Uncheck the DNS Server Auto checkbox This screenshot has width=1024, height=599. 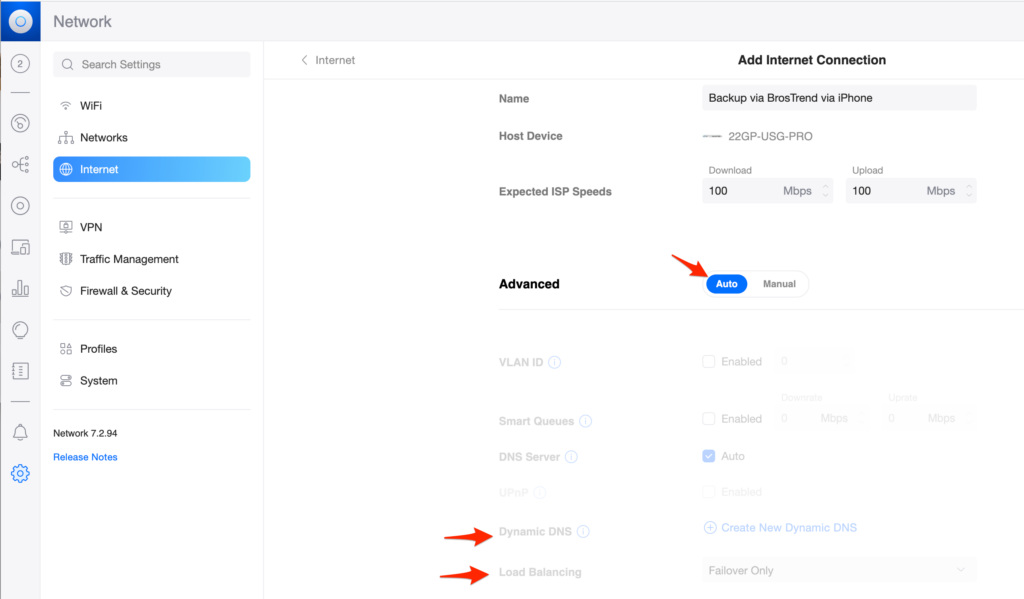(x=709, y=456)
